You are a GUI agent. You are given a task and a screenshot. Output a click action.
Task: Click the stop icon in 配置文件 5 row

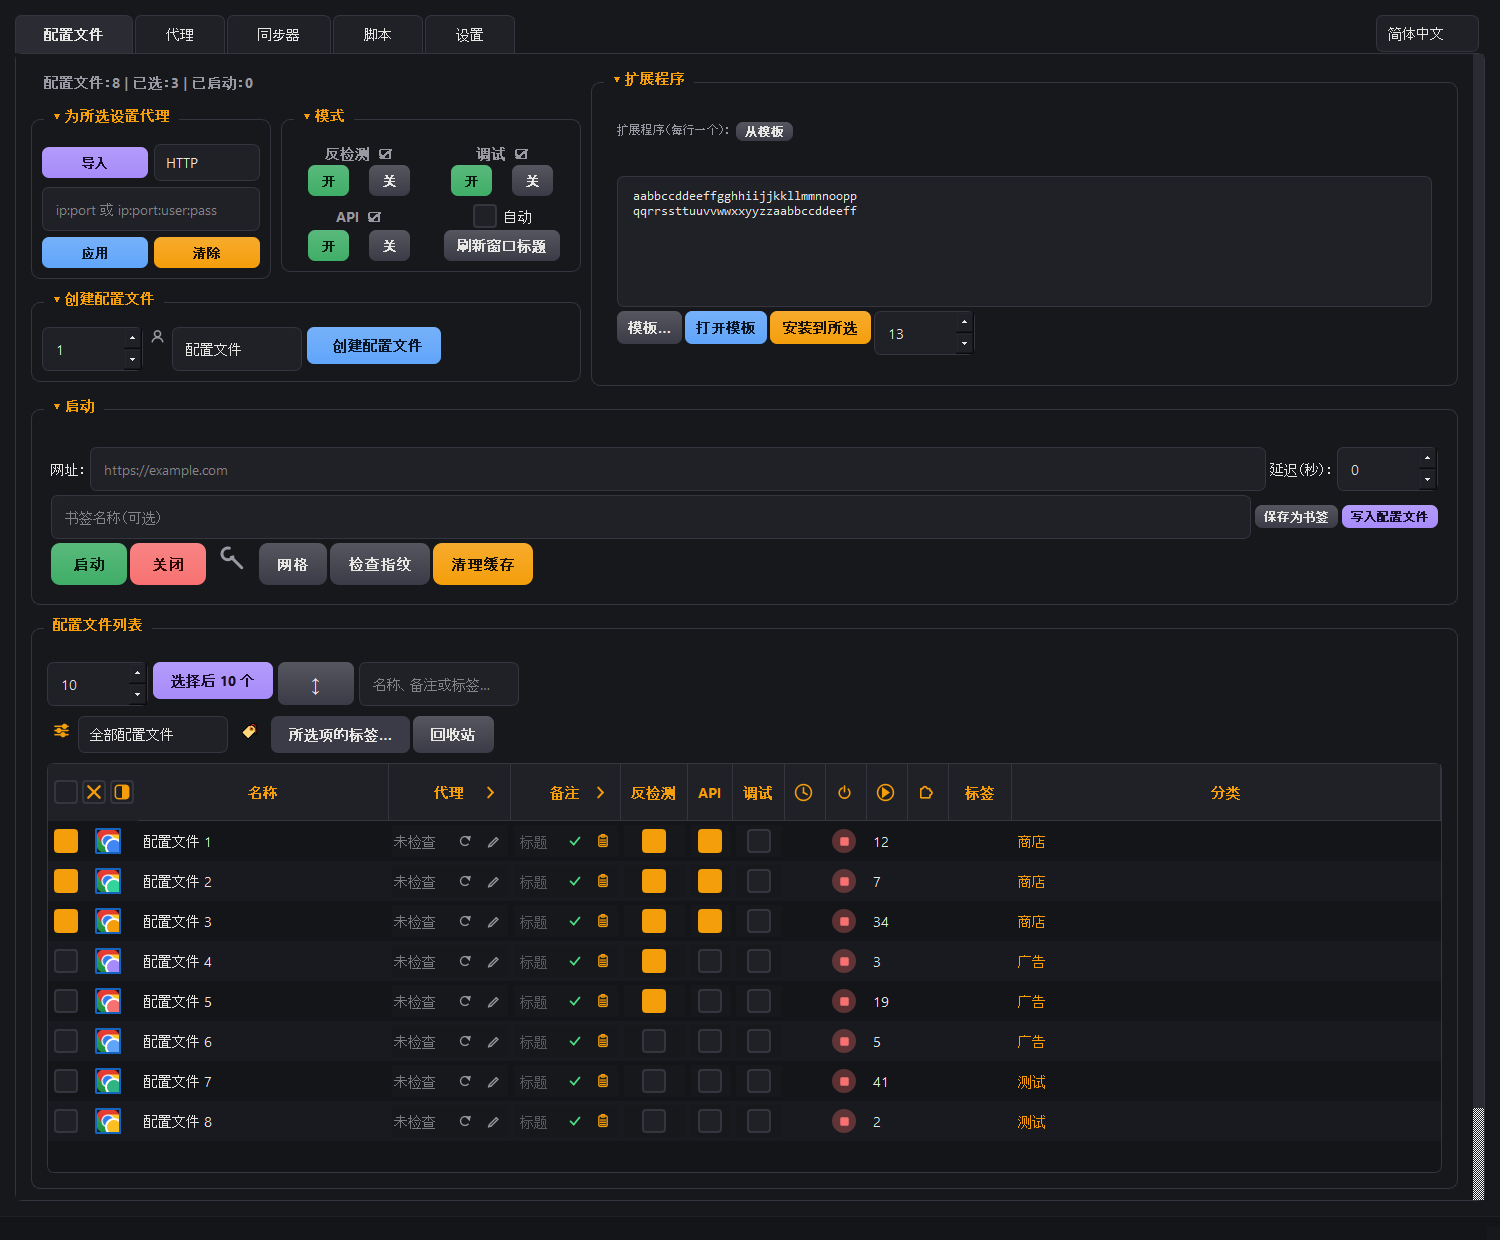point(844,1001)
